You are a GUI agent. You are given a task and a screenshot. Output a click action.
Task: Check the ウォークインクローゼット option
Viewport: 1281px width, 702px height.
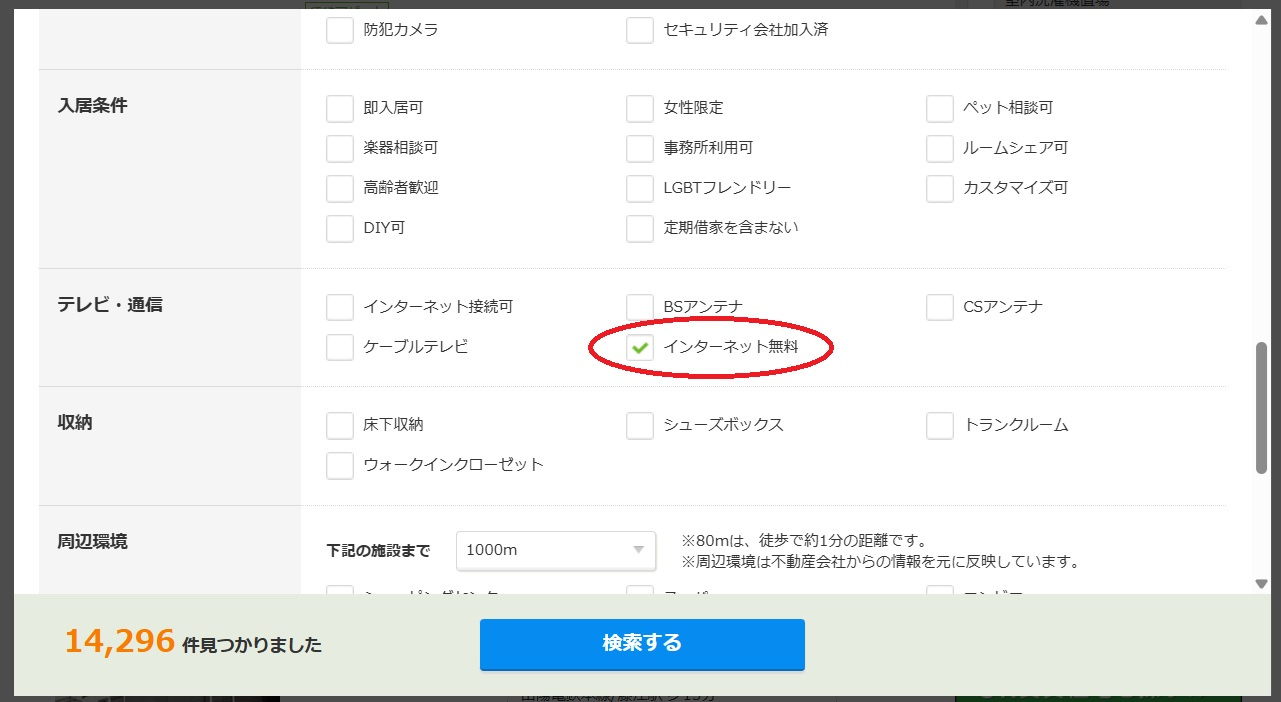coord(340,465)
